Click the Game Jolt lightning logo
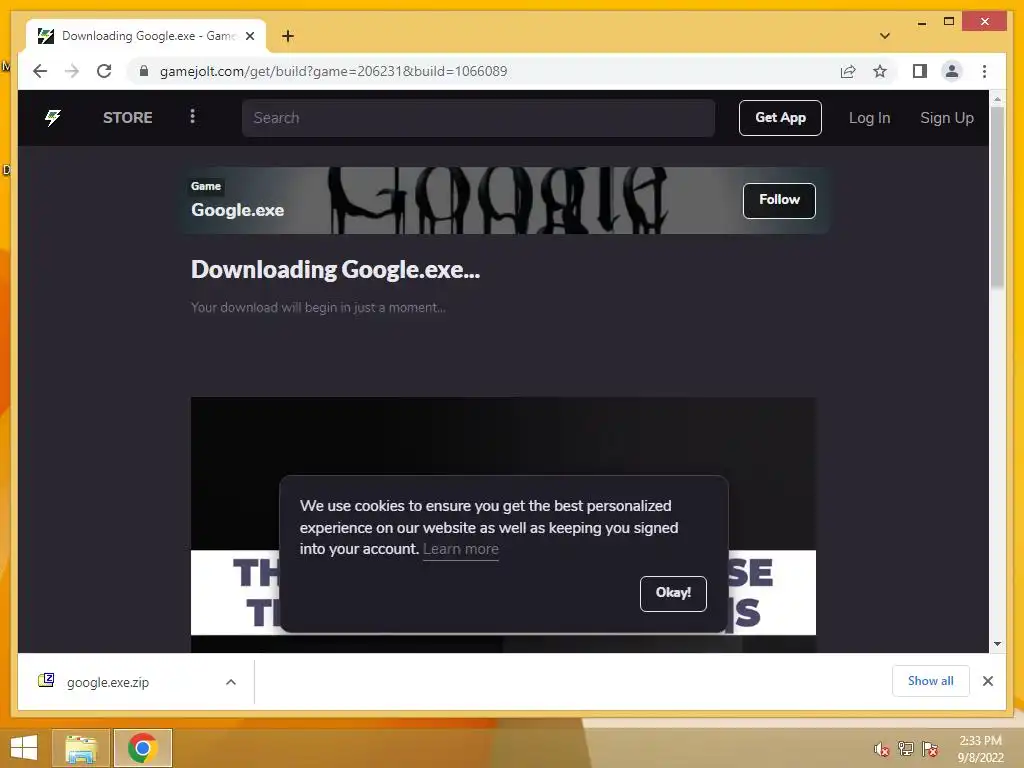1024x768 pixels. pos(53,118)
